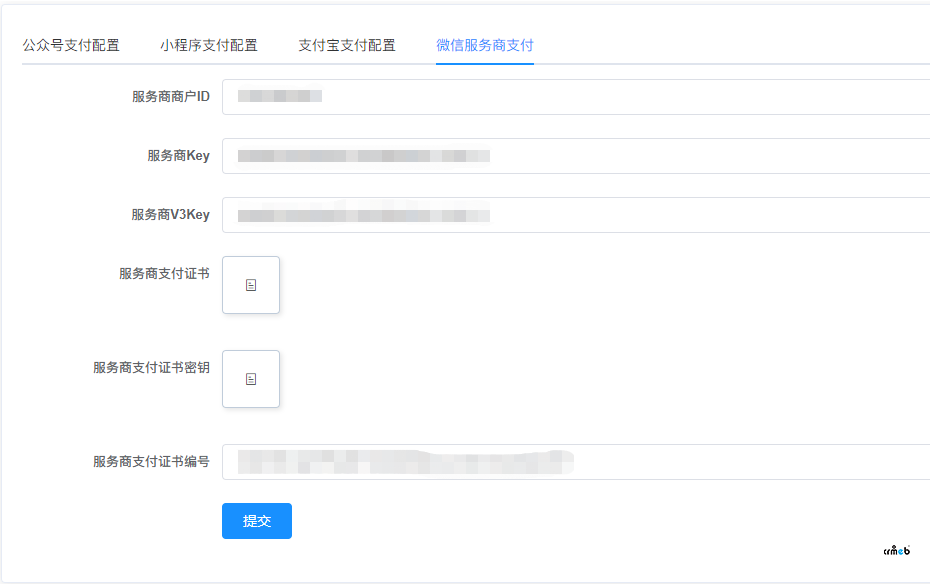Go to the 微信服务商支付 tab
The width and height of the screenshot is (930, 584).
pyautogui.click(x=485, y=45)
